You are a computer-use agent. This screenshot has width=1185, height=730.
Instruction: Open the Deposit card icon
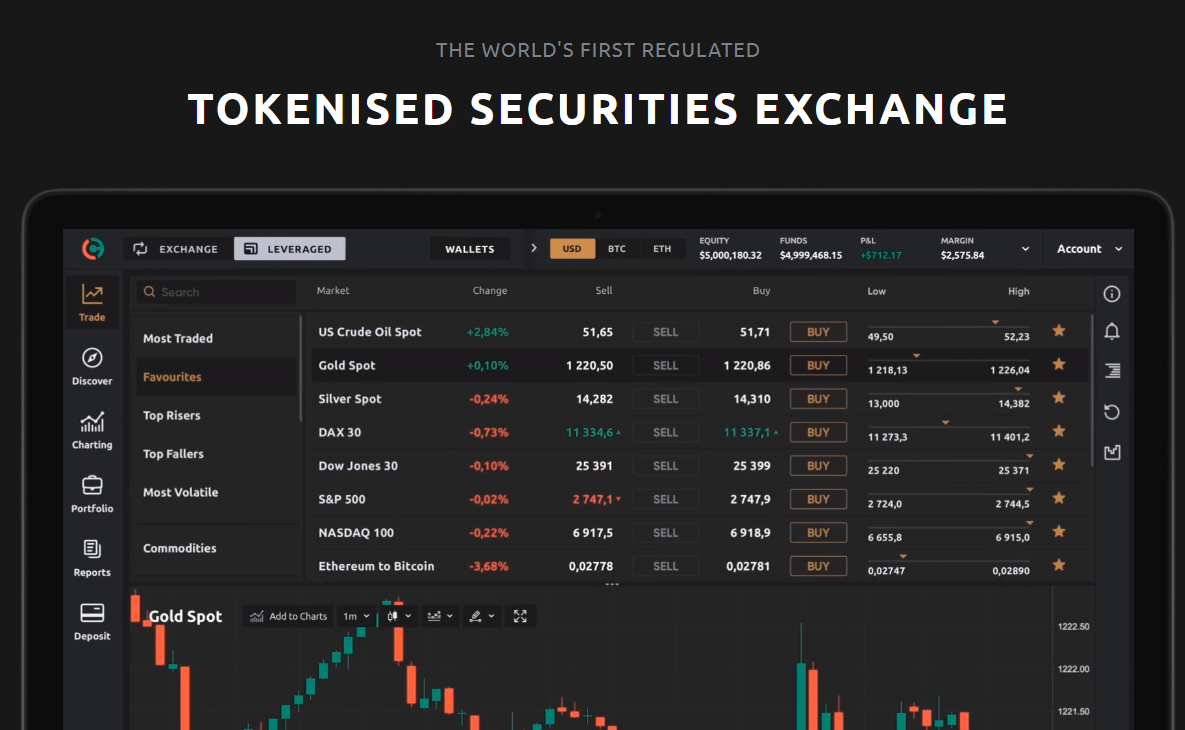click(x=92, y=613)
